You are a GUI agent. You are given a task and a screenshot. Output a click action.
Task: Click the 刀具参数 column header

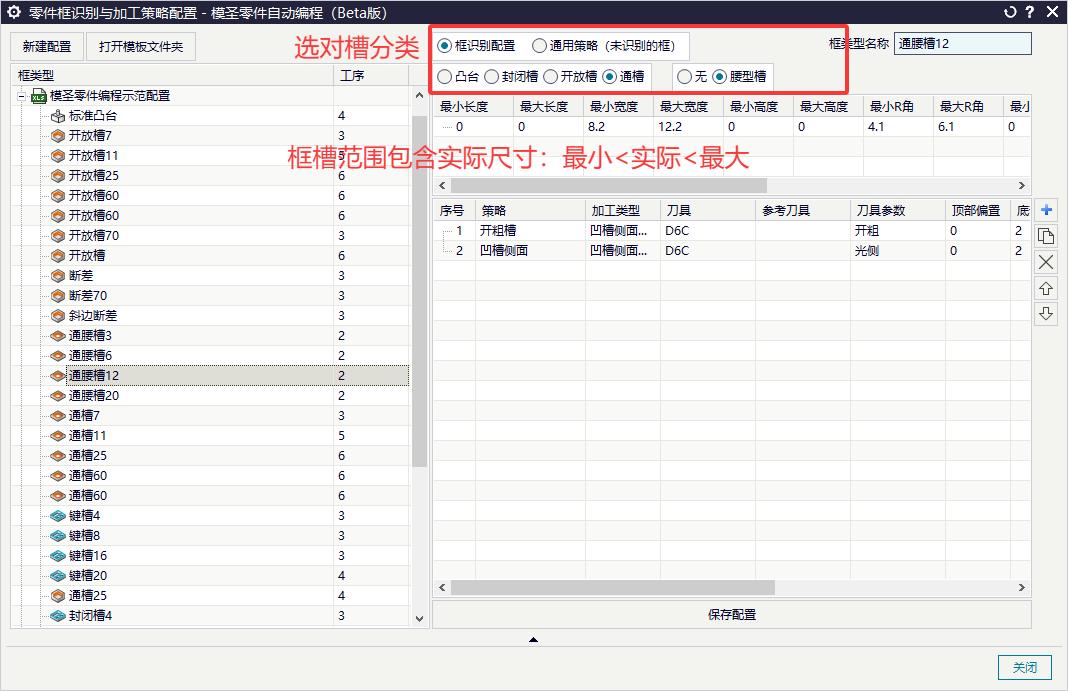coord(898,210)
